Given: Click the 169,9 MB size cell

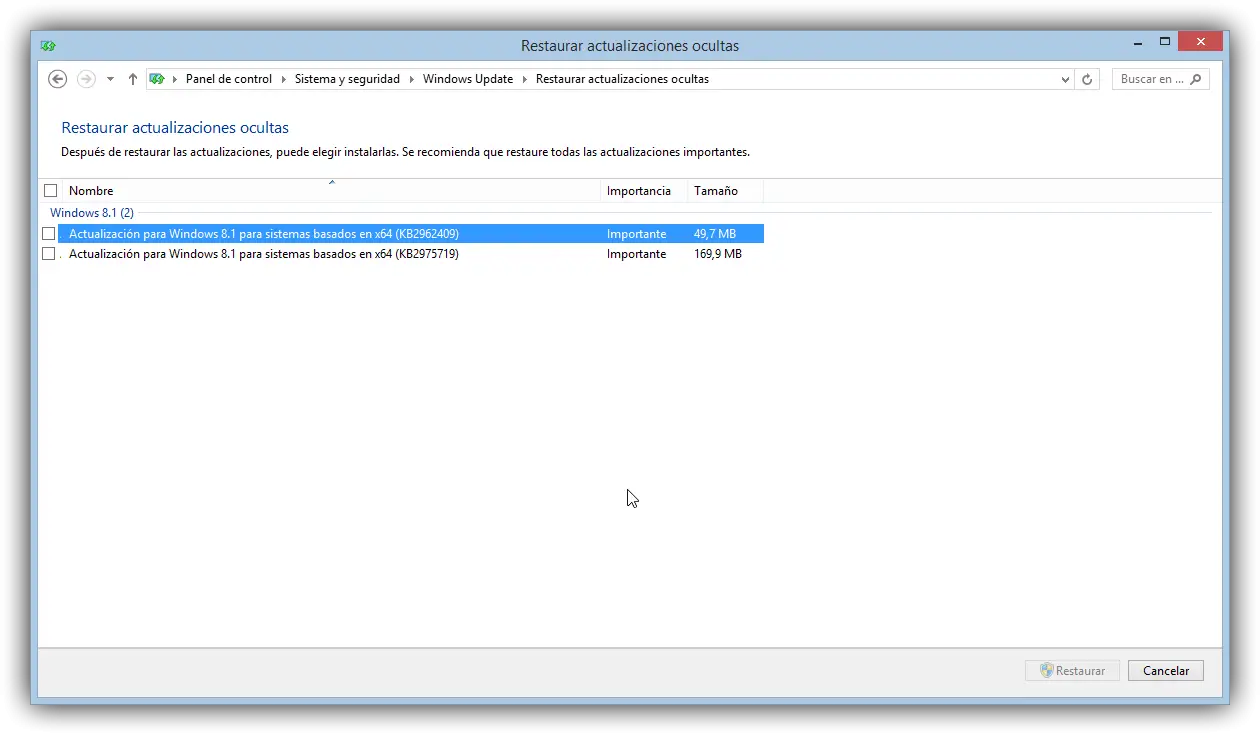Looking at the screenshot, I should click(717, 254).
